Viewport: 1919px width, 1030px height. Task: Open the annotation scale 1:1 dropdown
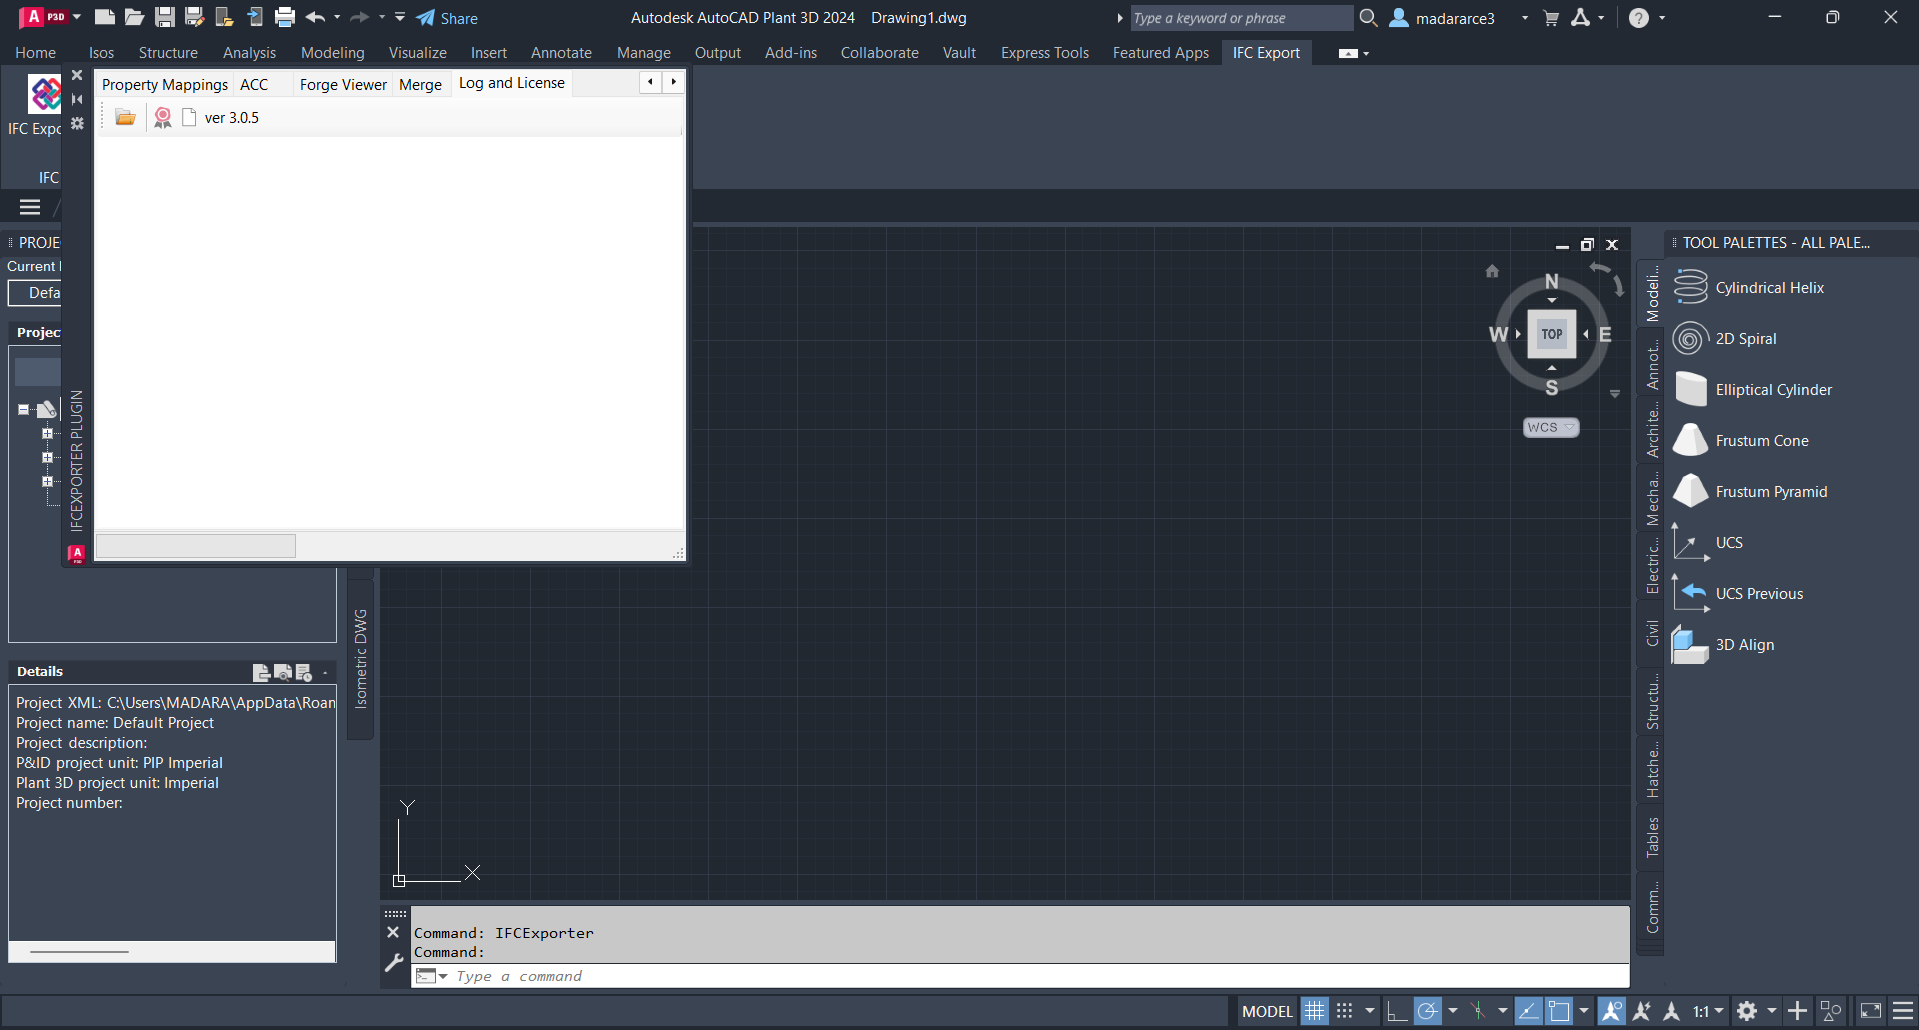tap(1708, 1011)
